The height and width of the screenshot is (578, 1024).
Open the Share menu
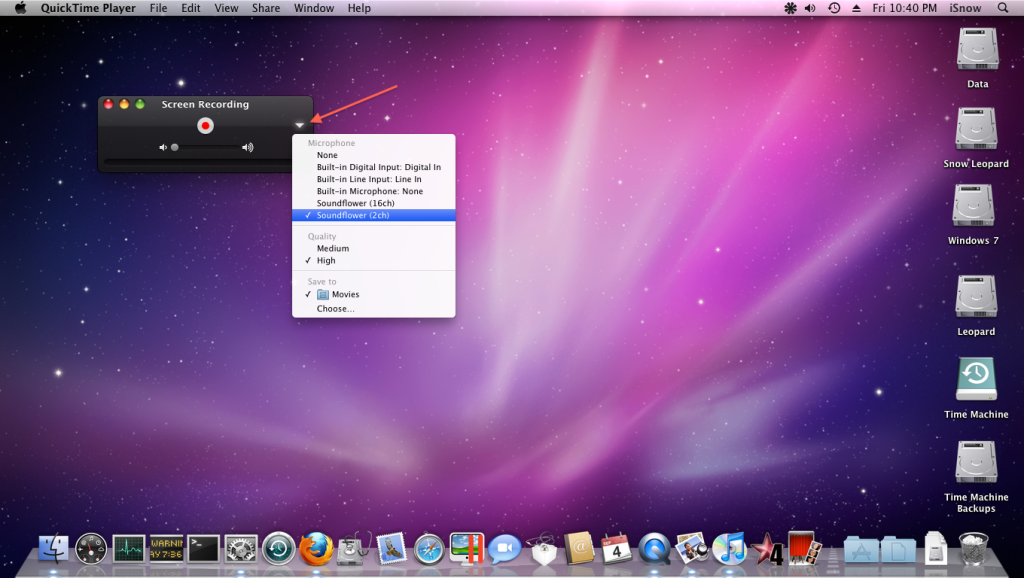[266, 8]
